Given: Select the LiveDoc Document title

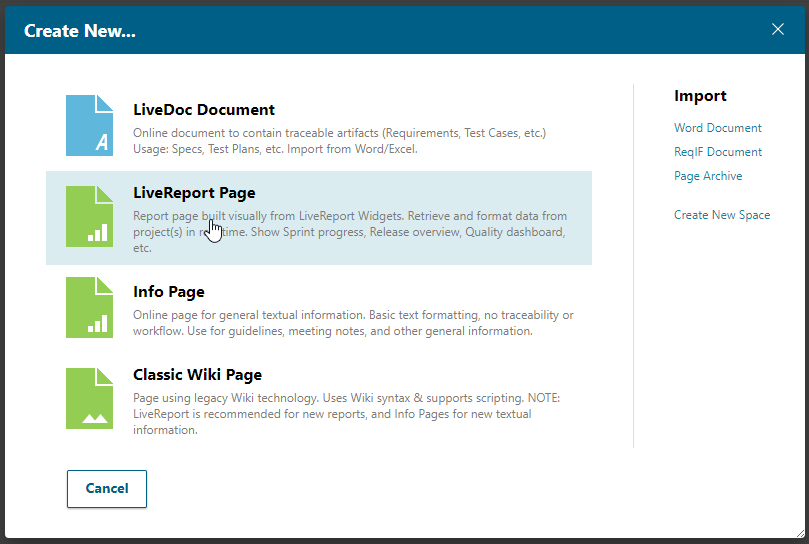Looking at the screenshot, I should [204, 110].
